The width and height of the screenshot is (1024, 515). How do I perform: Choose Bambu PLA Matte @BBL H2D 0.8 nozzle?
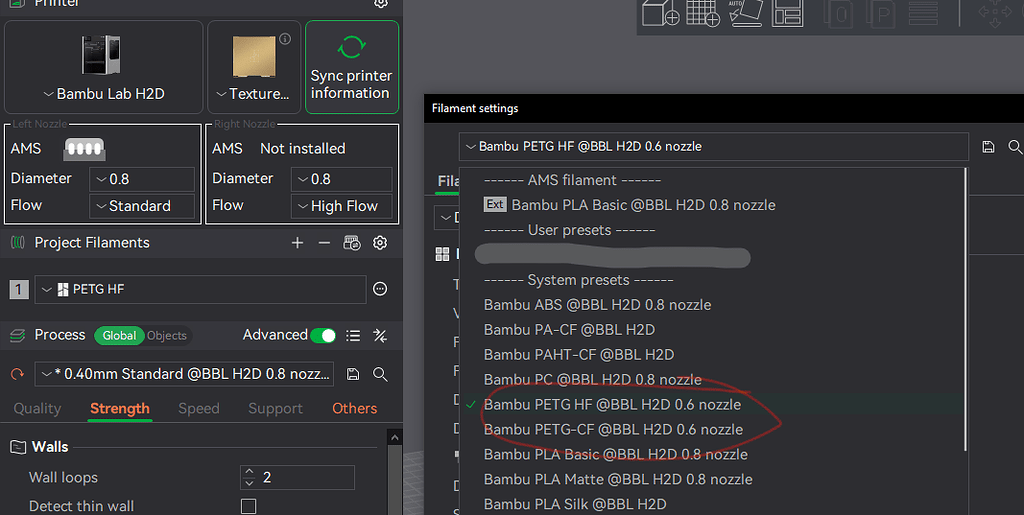pos(617,480)
